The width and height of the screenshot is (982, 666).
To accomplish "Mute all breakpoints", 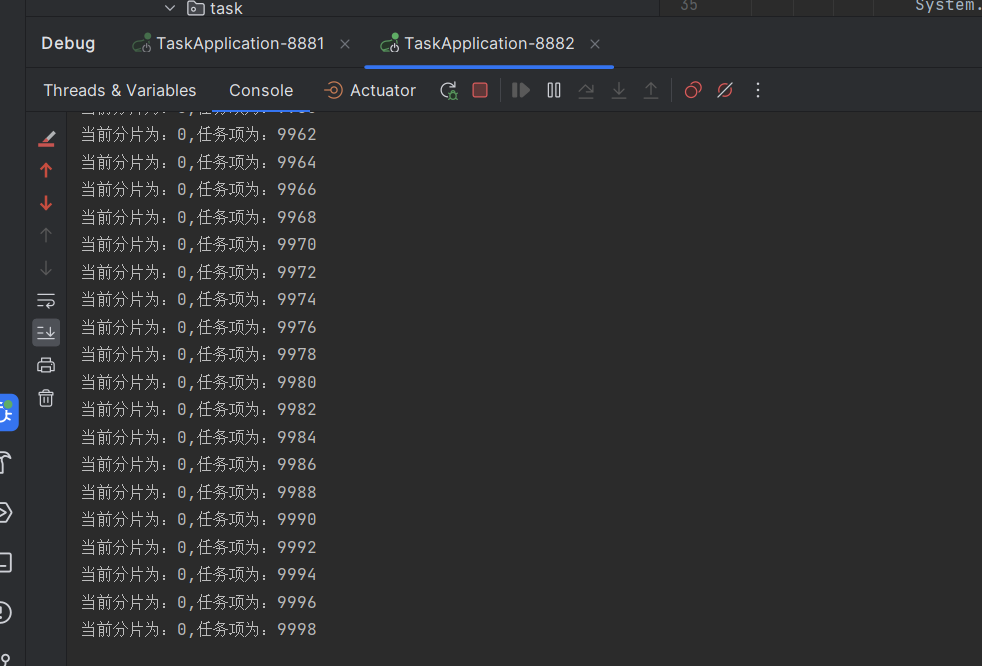I will (724, 89).
